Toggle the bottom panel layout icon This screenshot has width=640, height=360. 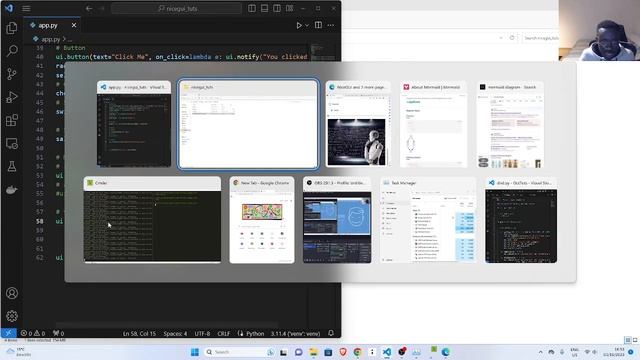coord(264,8)
